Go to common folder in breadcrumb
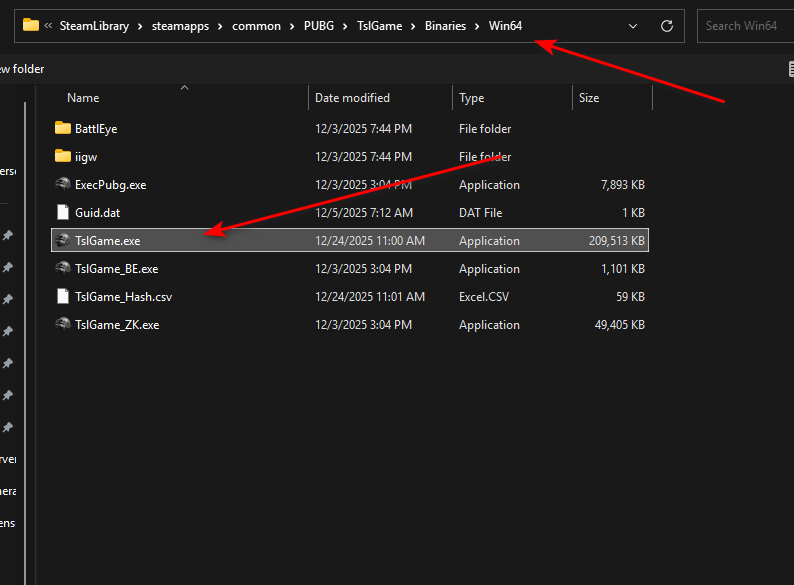The width and height of the screenshot is (794, 585). pyautogui.click(x=256, y=26)
